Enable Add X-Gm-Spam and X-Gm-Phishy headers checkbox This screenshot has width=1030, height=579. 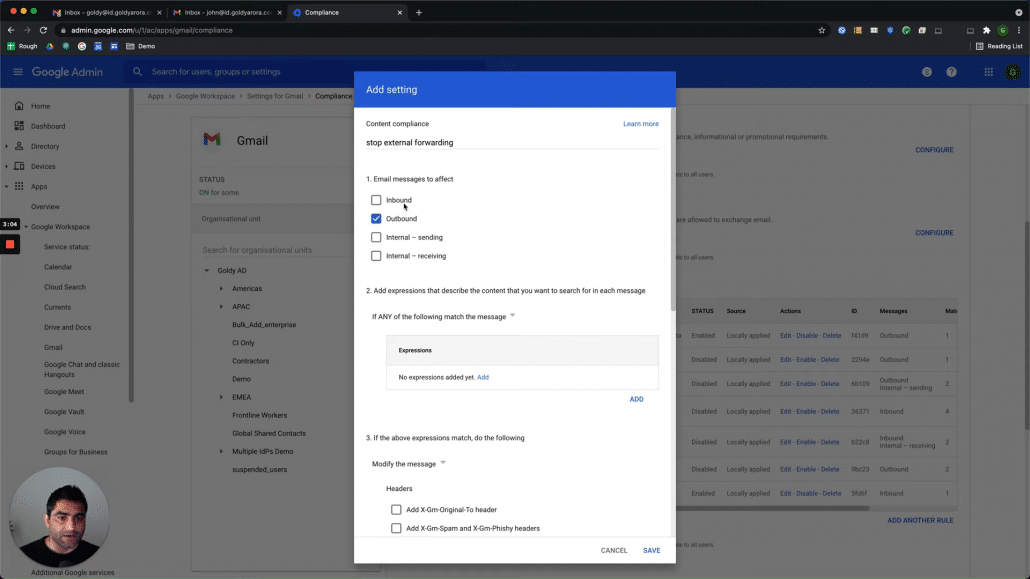[396, 528]
